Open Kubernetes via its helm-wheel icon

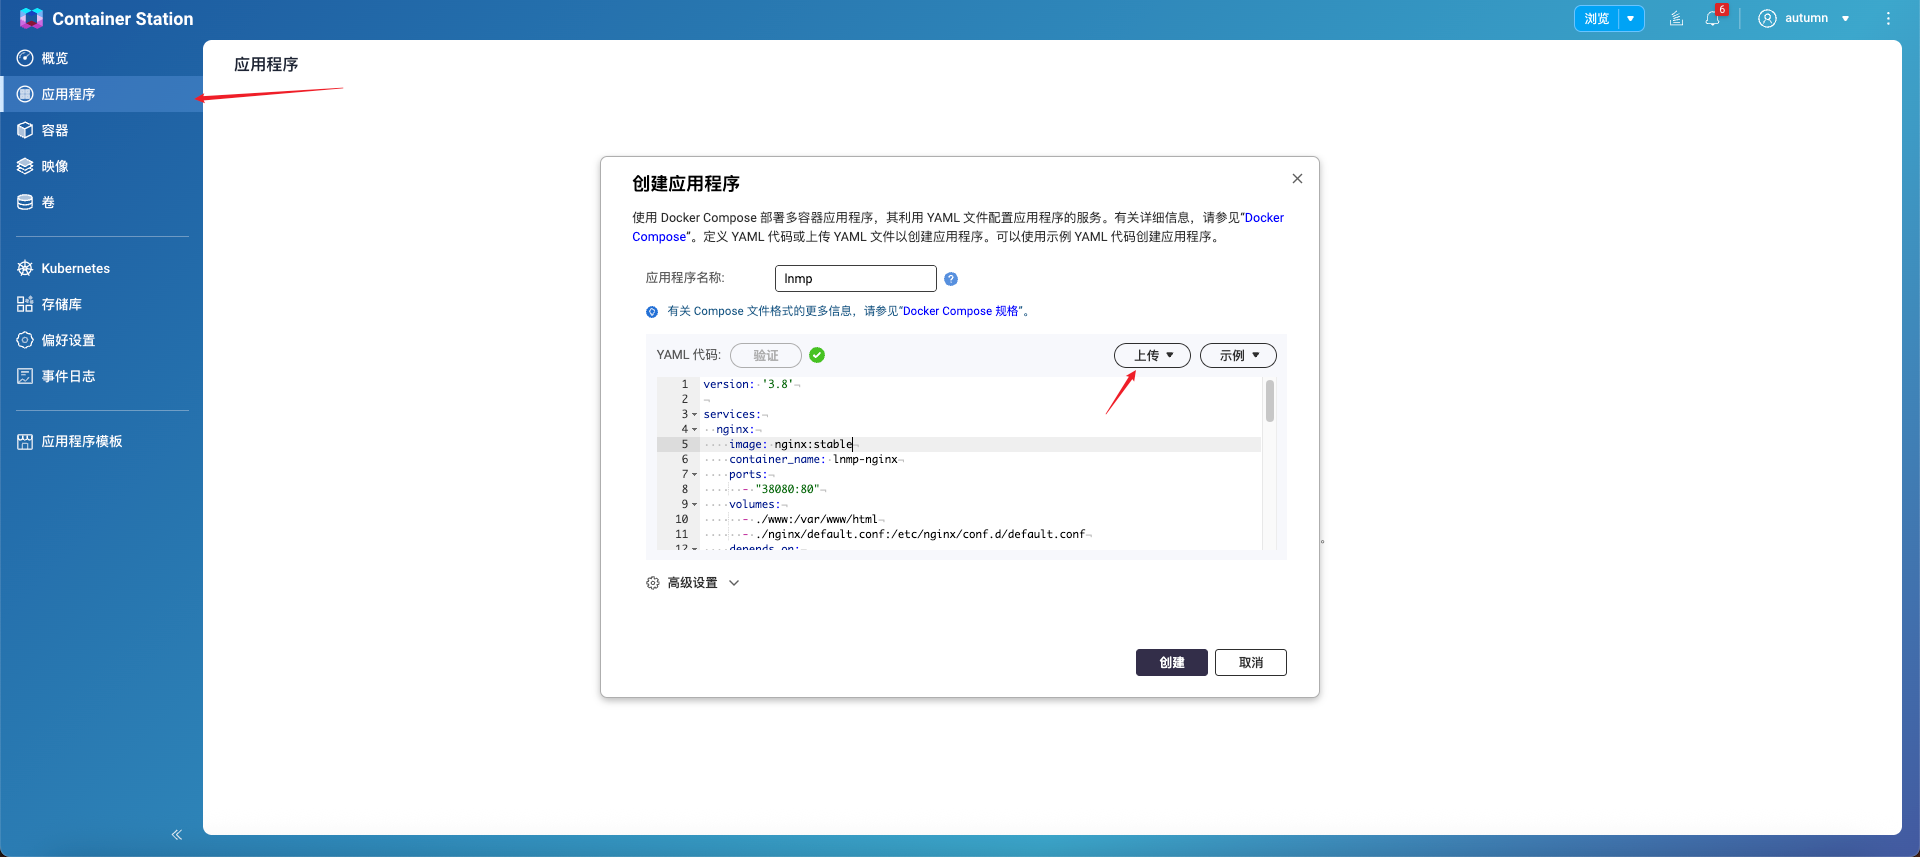point(25,268)
